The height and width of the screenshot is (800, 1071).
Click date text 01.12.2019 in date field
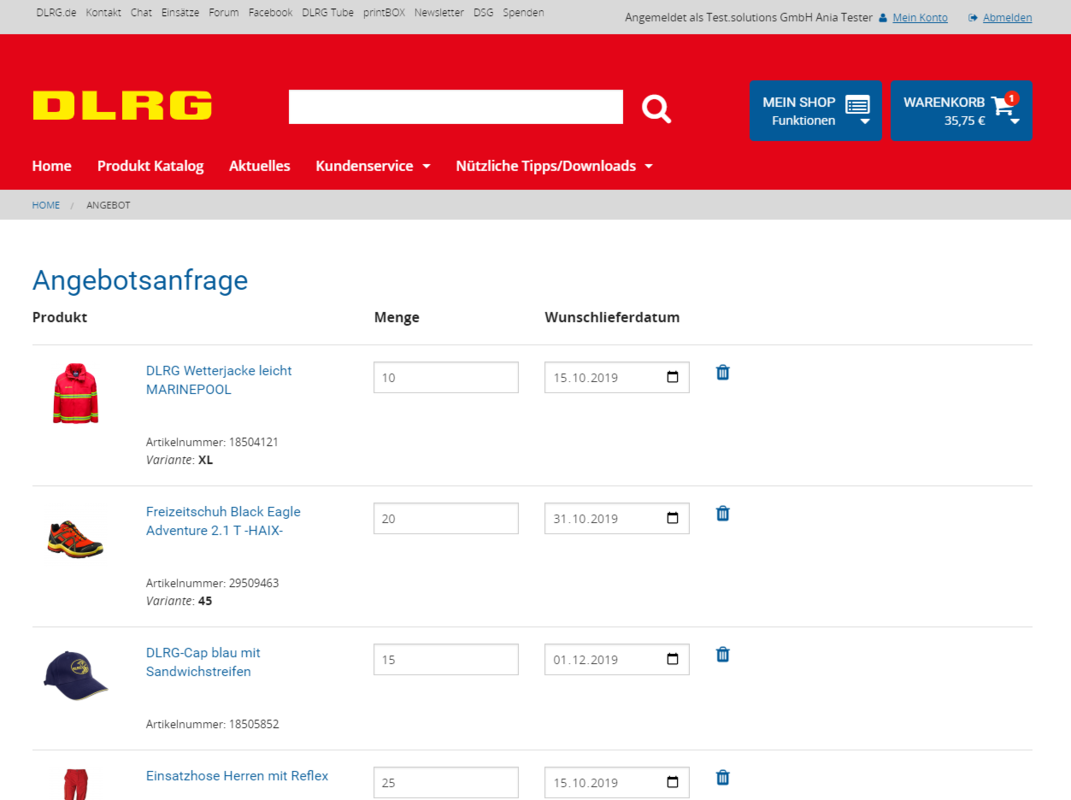click(585, 660)
